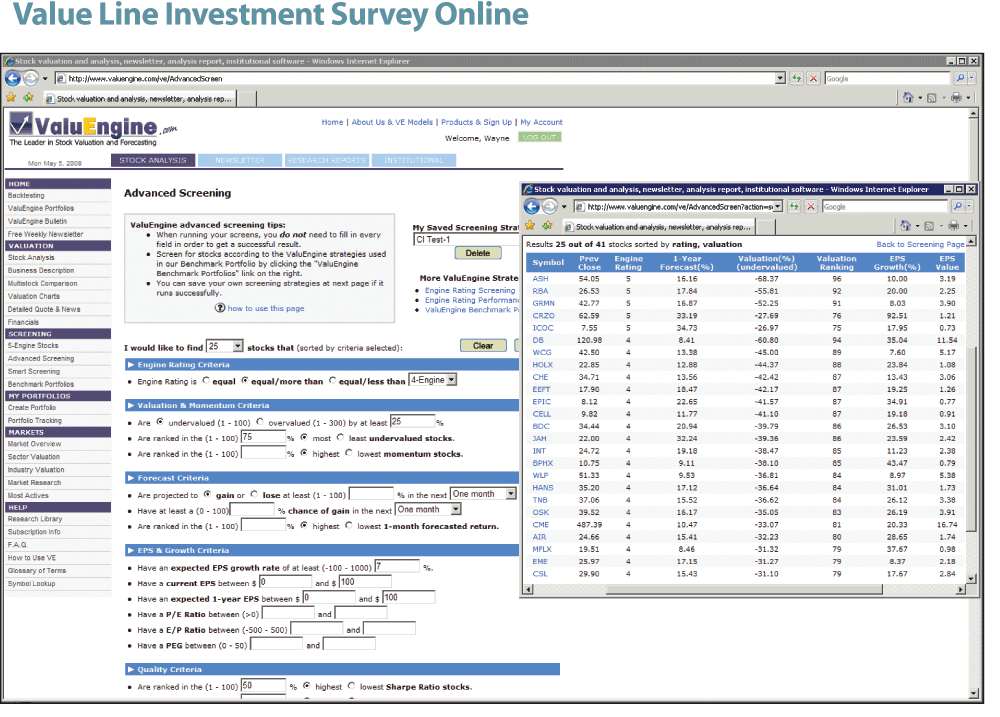Click the 'undervalued by at least' field containing 25
This screenshot has width=1000, height=717.
[412, 421]
